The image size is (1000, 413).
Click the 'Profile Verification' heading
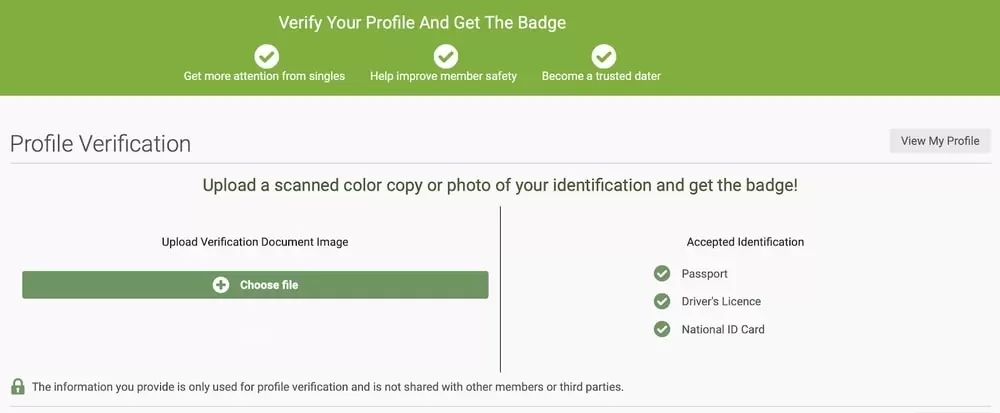[x=100, y=143]
